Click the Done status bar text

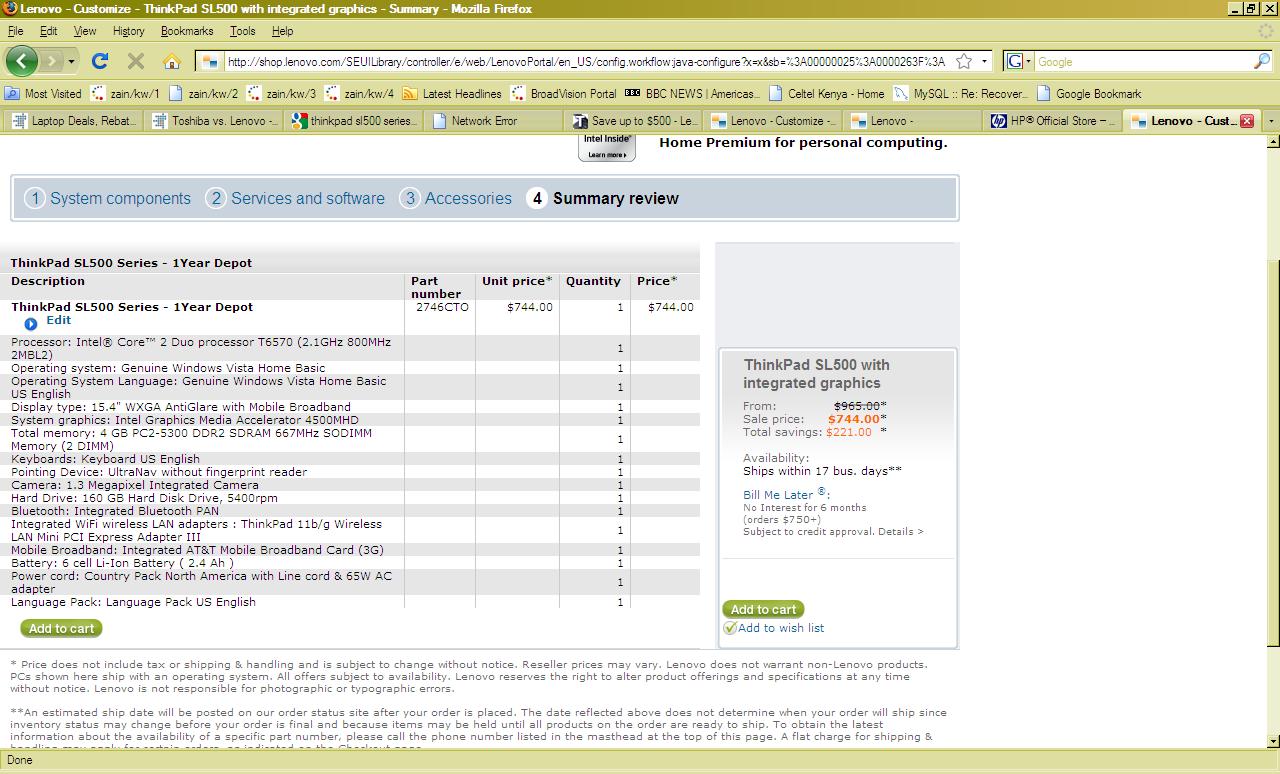(x=20, y=760)
